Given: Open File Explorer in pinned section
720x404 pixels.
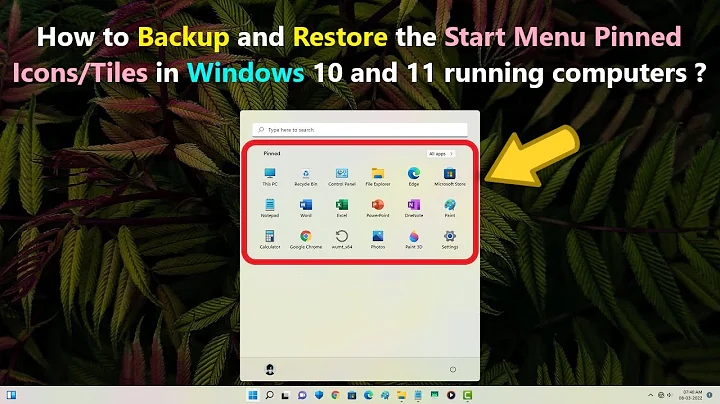Looking at the screenshot, I should pos(377,177).
